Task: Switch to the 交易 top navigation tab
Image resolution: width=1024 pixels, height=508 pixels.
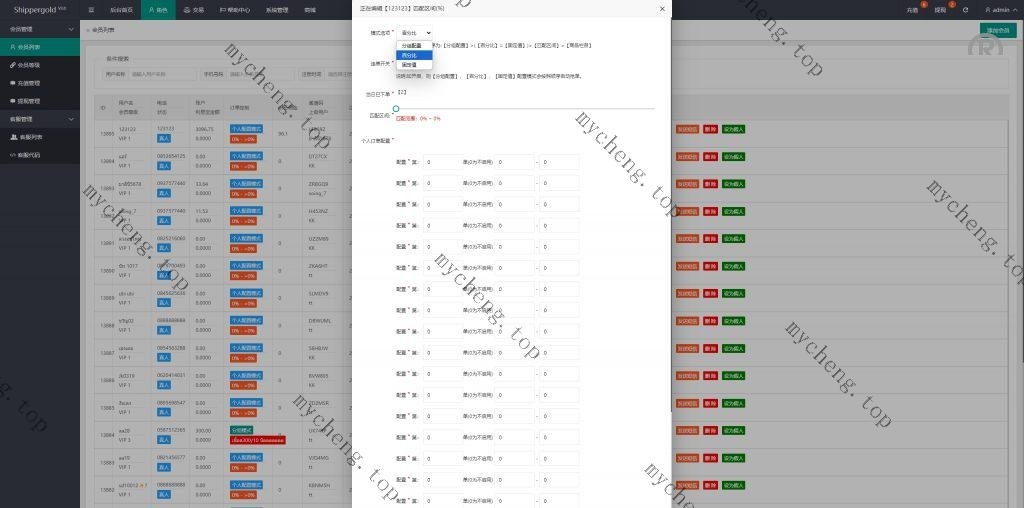Action: pyautogui.click(x=195, y=9)
